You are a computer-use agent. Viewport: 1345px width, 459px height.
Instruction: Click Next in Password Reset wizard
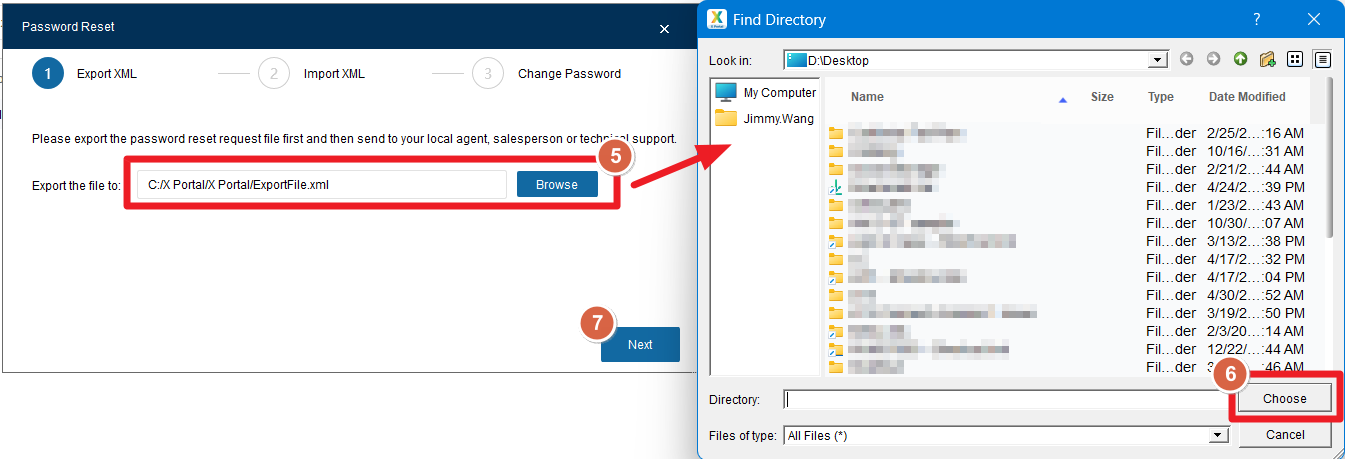(x=640, y=345)
